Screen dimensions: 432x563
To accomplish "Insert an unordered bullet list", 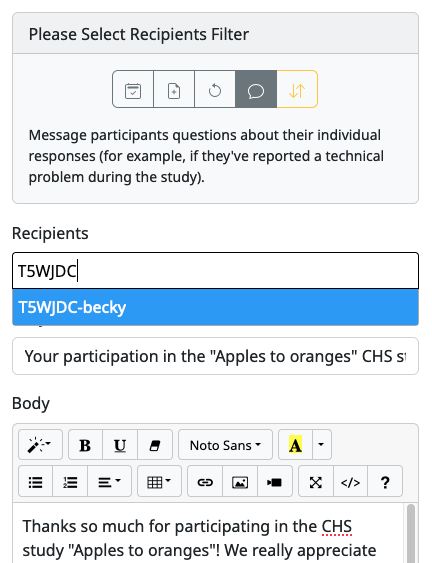I will click(36, 481).
